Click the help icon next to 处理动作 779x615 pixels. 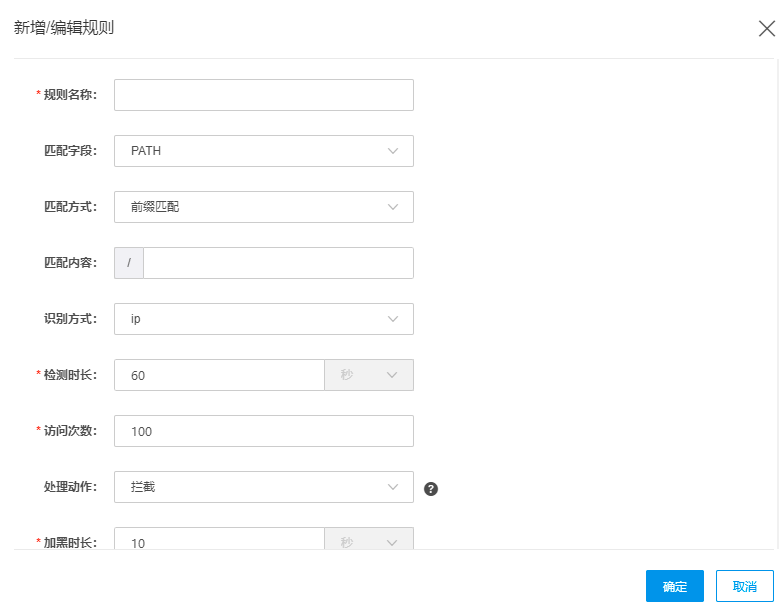(x=431, y=488)
